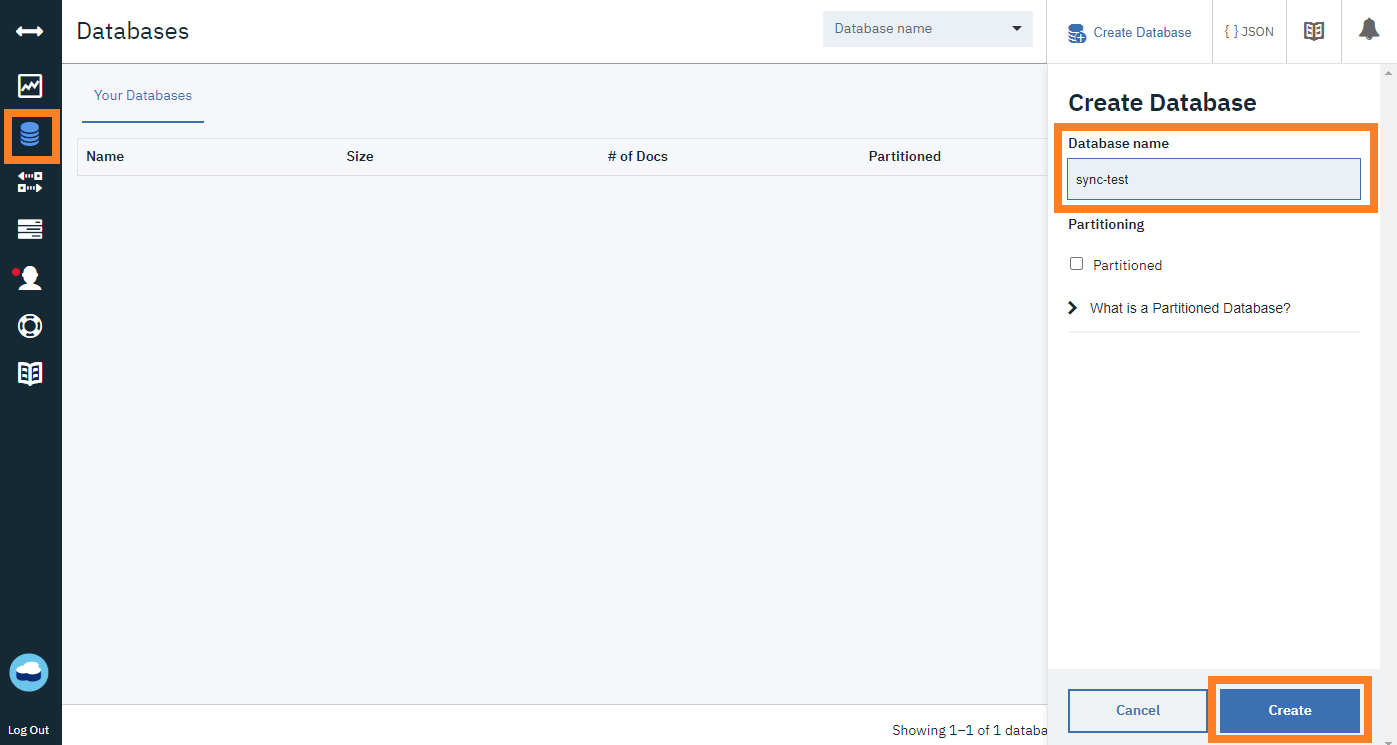
Task: Open the Documentation book icon in sidebar
Action: 30,374
